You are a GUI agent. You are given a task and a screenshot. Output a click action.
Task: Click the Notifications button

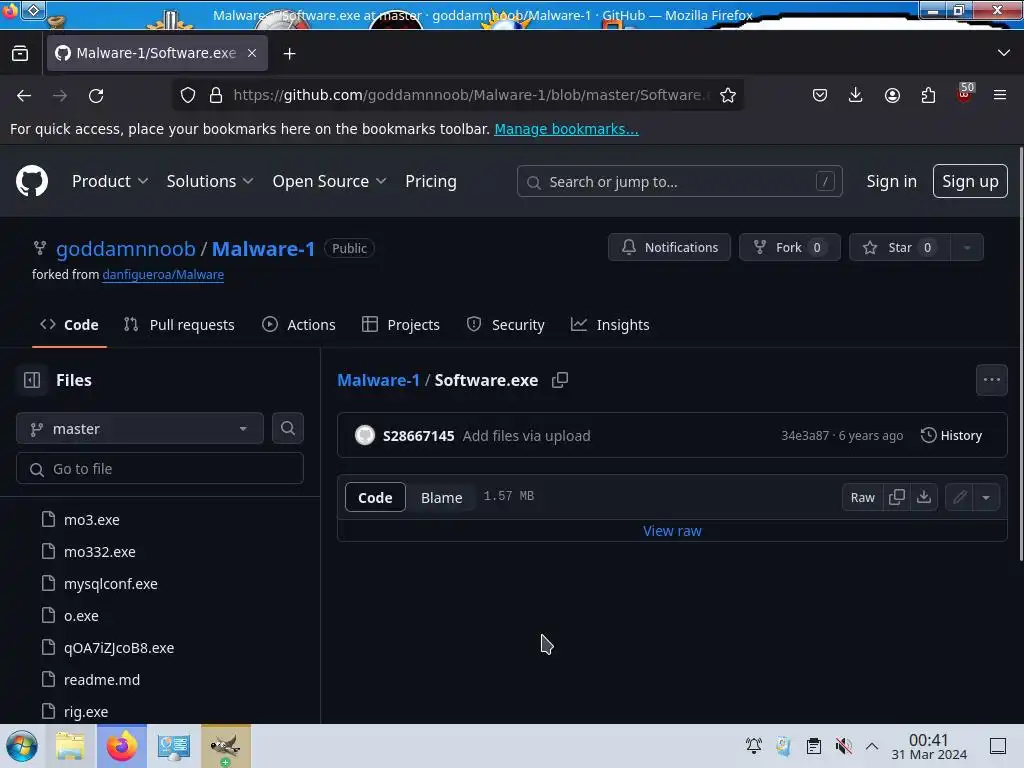pos(669,248)
